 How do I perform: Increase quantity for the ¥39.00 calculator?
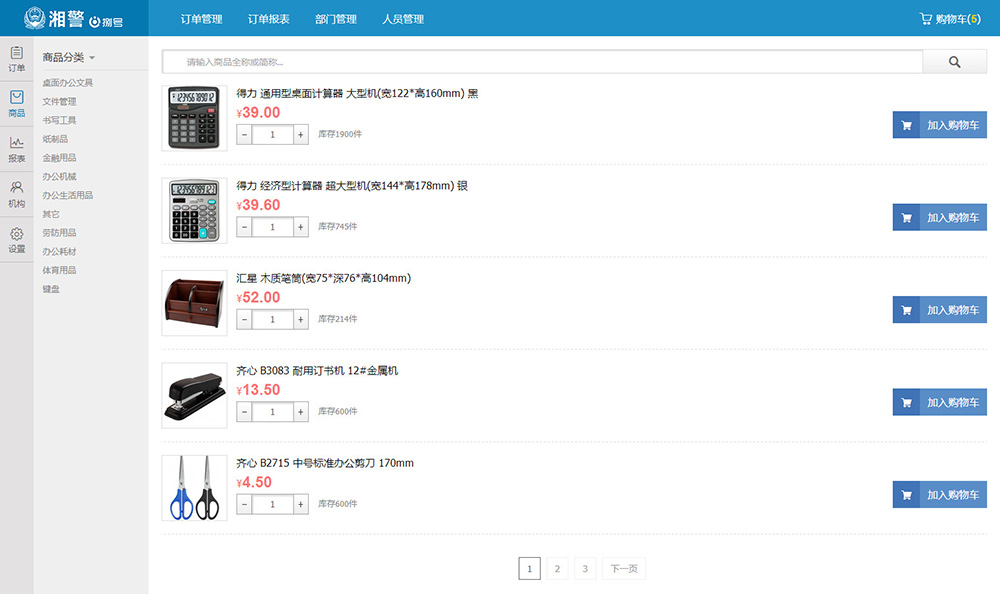(301, 135)
